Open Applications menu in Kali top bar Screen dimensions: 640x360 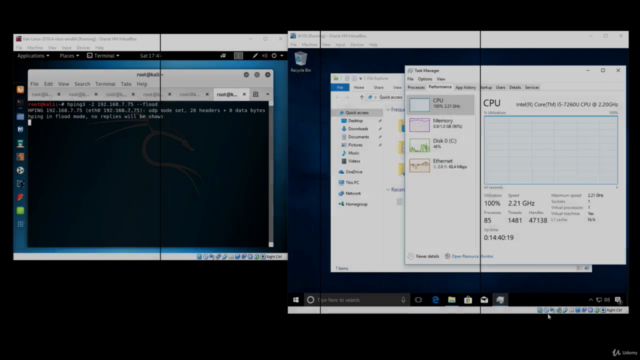click(33, 56)
